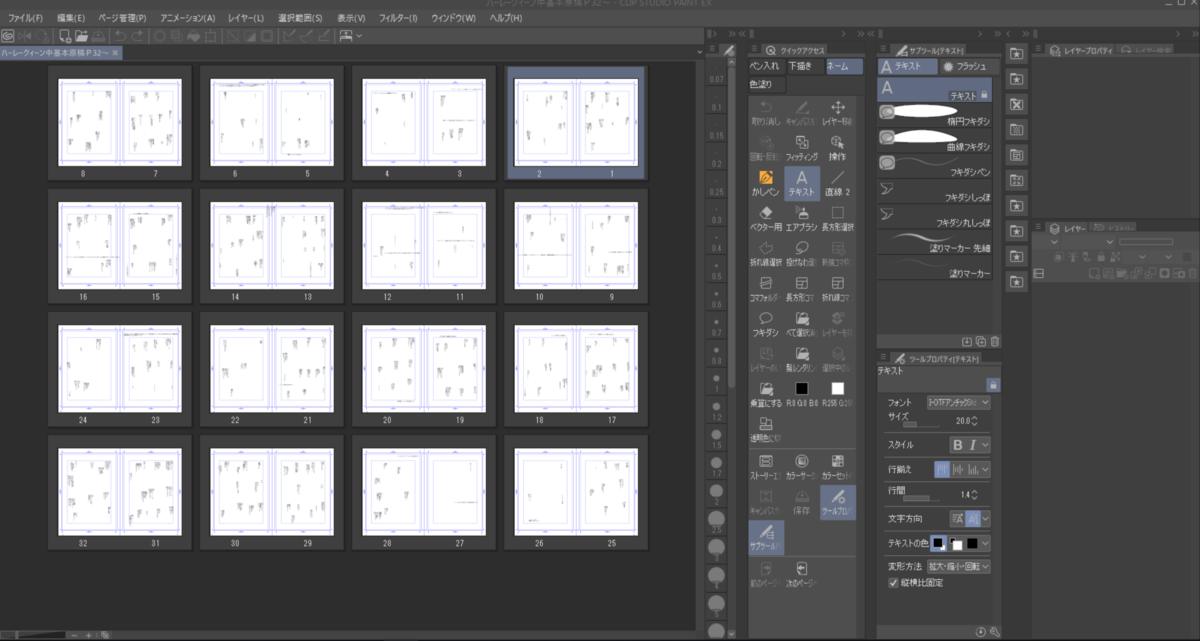Choose the レイヤー移動 move layer tool
Image resolution: width=1200 pixels, height=641 pixels.
coord(838,112)
